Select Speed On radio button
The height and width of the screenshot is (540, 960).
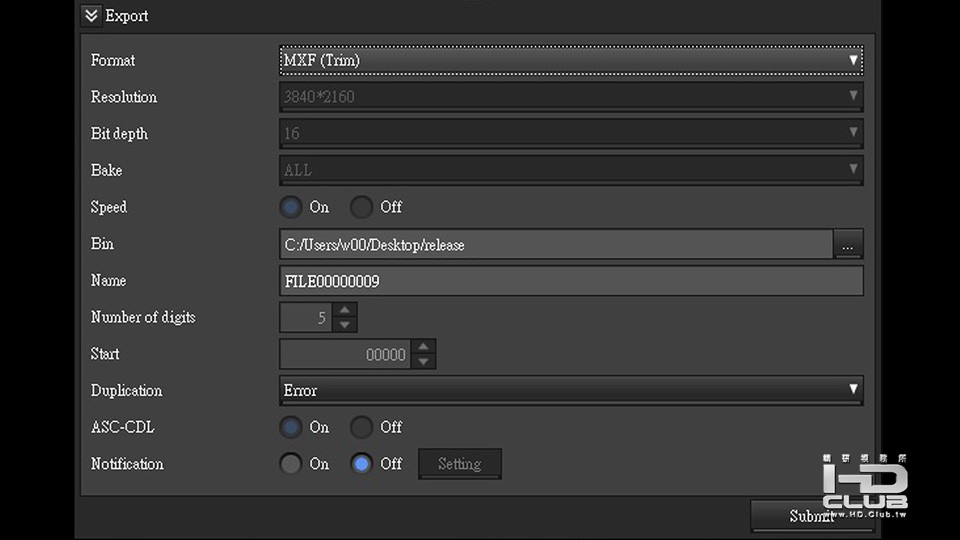pos(291,207)
